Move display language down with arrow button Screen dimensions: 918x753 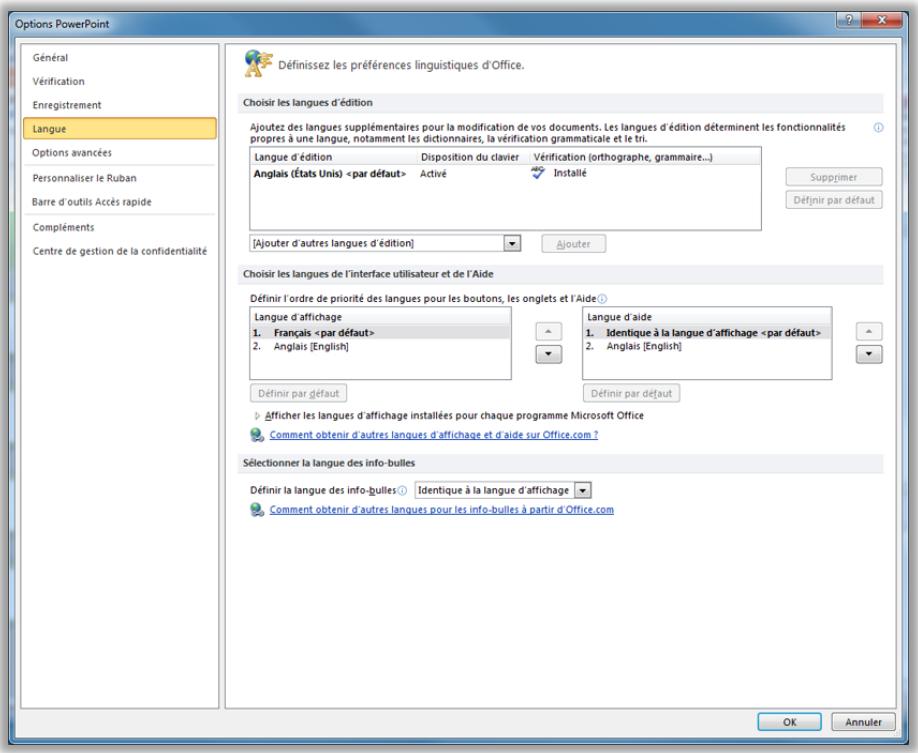coord(549,354)
